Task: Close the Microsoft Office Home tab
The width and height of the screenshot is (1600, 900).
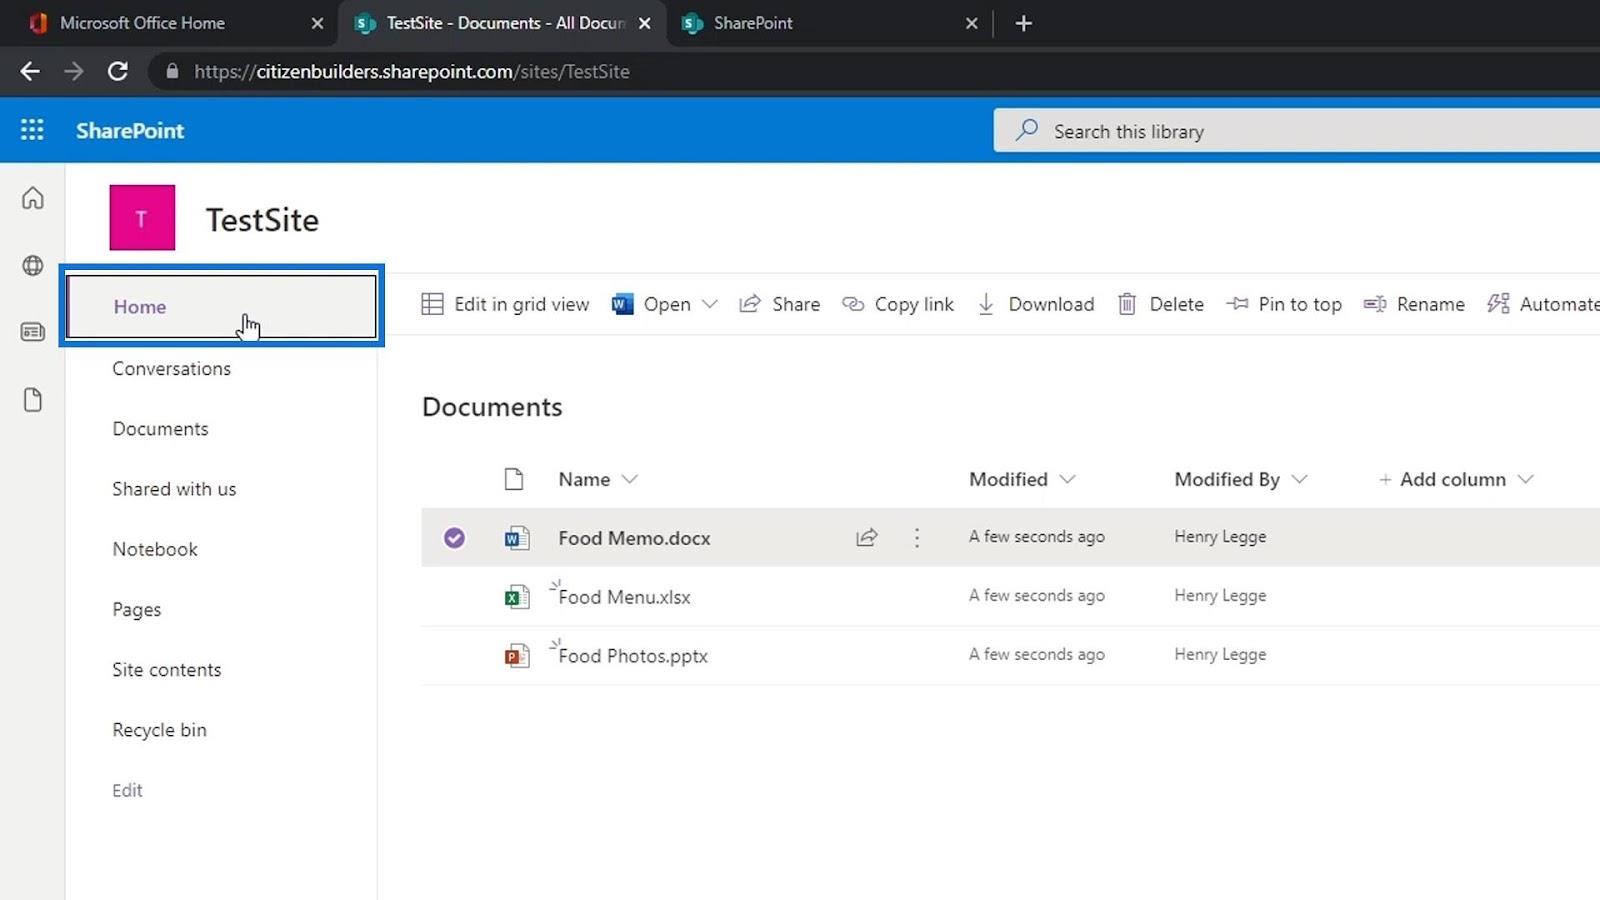Action: coord(317,23)
